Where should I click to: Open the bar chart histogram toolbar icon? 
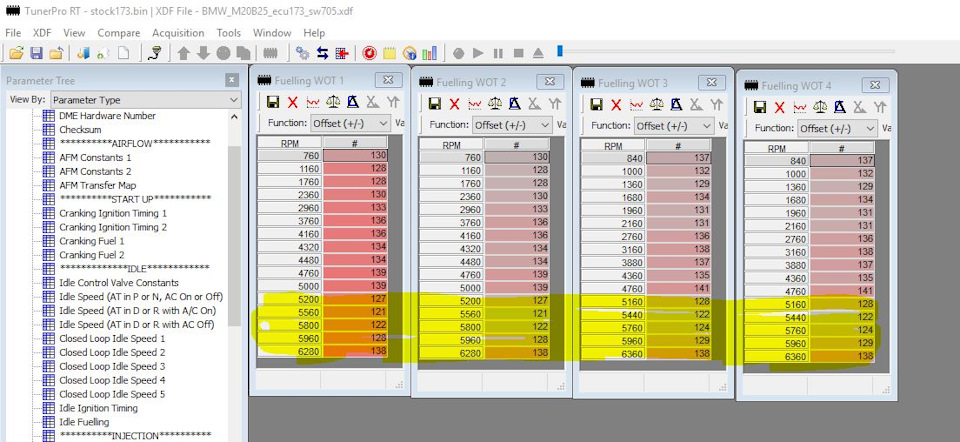pyautogui.click(x=430, y=53)
